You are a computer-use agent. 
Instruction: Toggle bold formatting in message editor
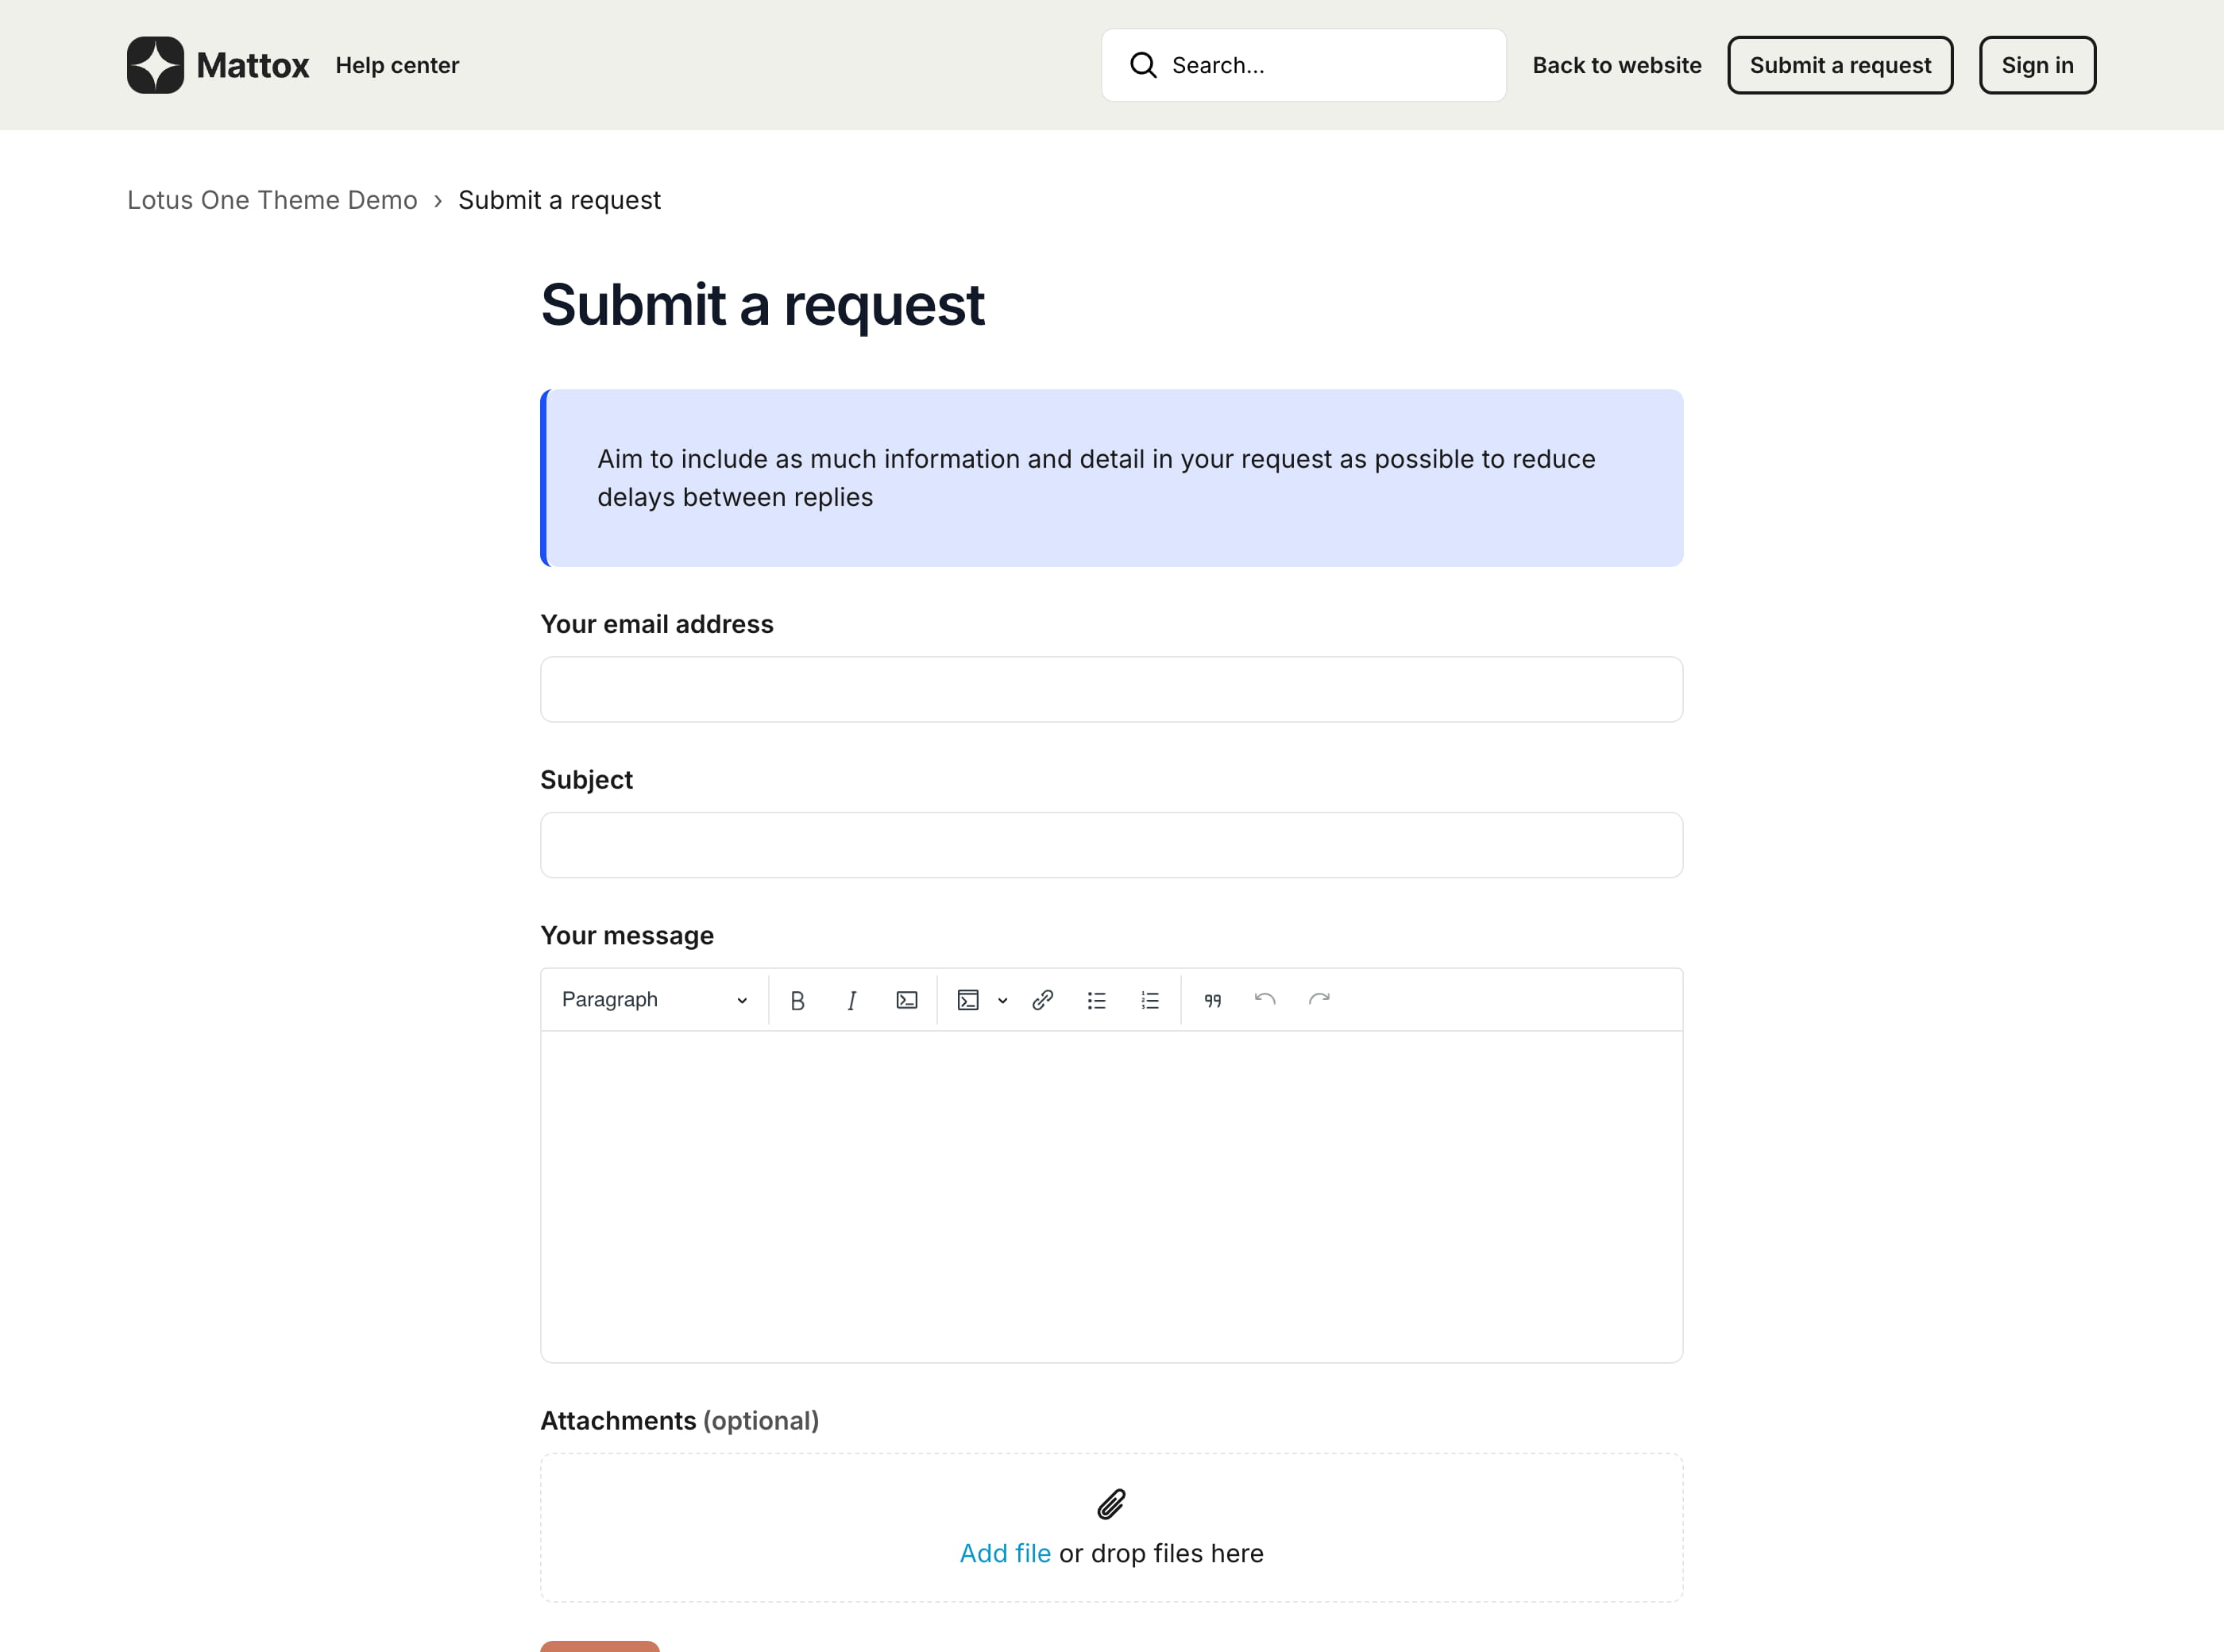click(797, 1000)
